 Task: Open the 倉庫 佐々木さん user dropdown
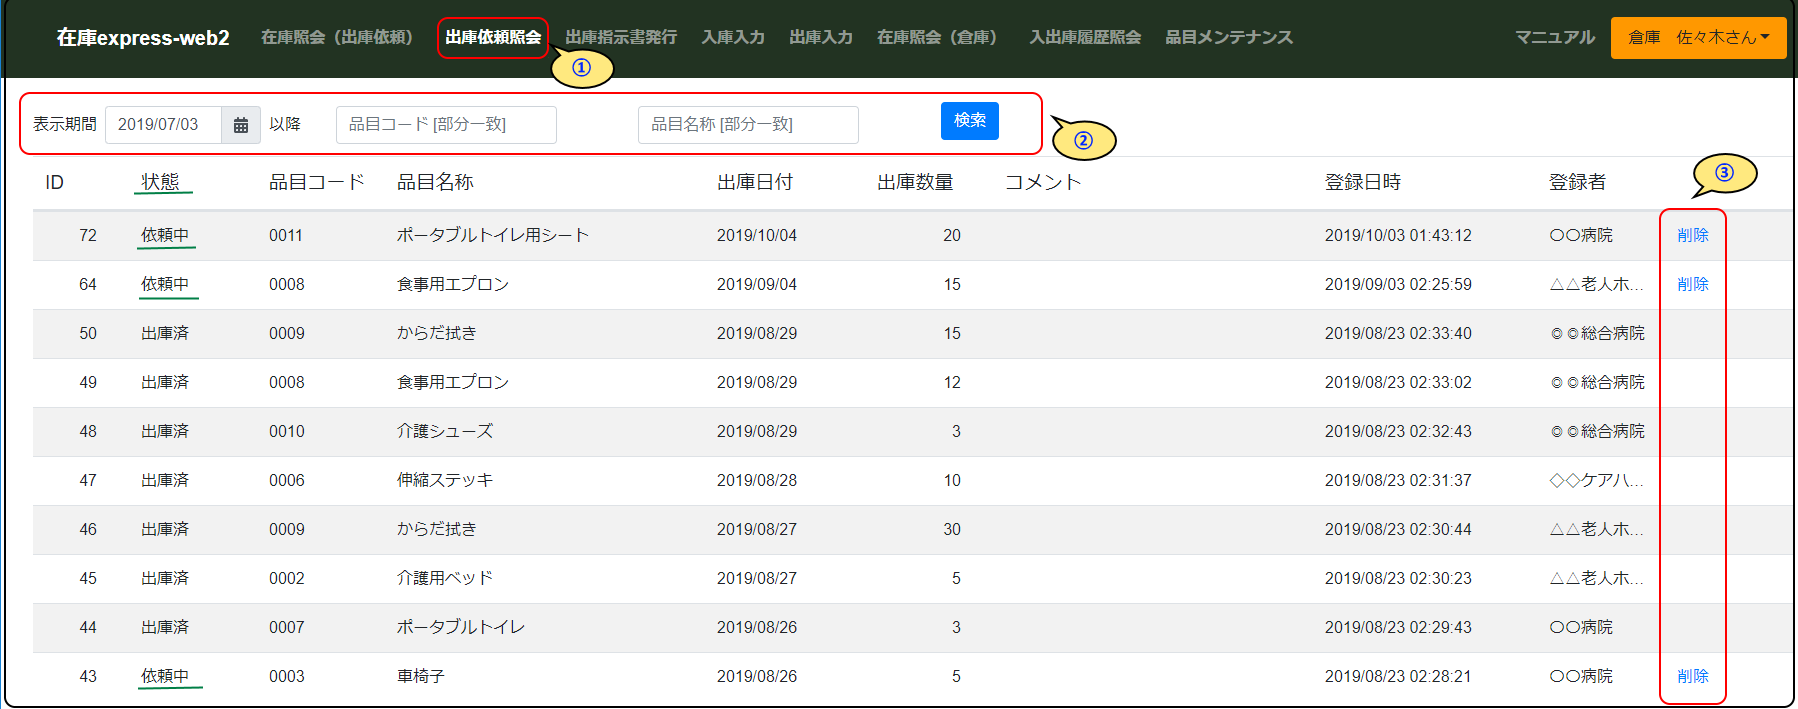[1698, 38]
